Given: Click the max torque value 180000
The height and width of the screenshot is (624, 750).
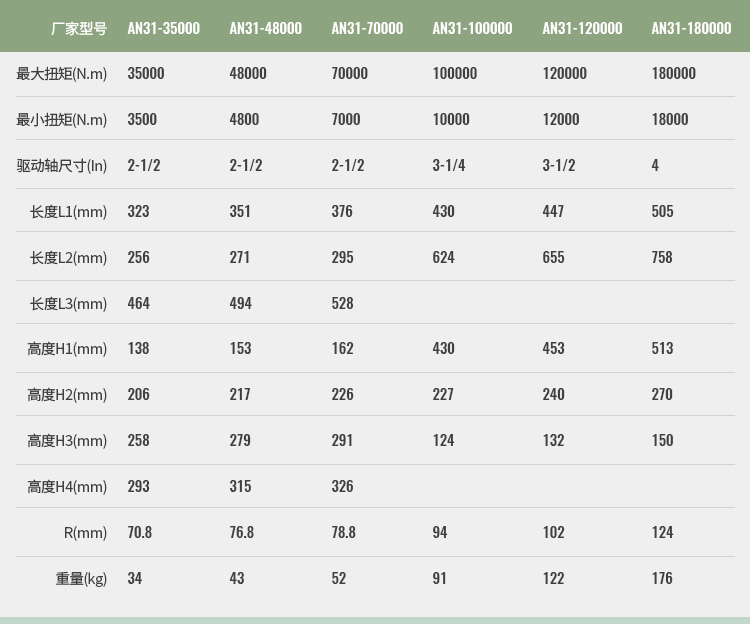Looking at the screenshot, I should click(x=673, y=73).
